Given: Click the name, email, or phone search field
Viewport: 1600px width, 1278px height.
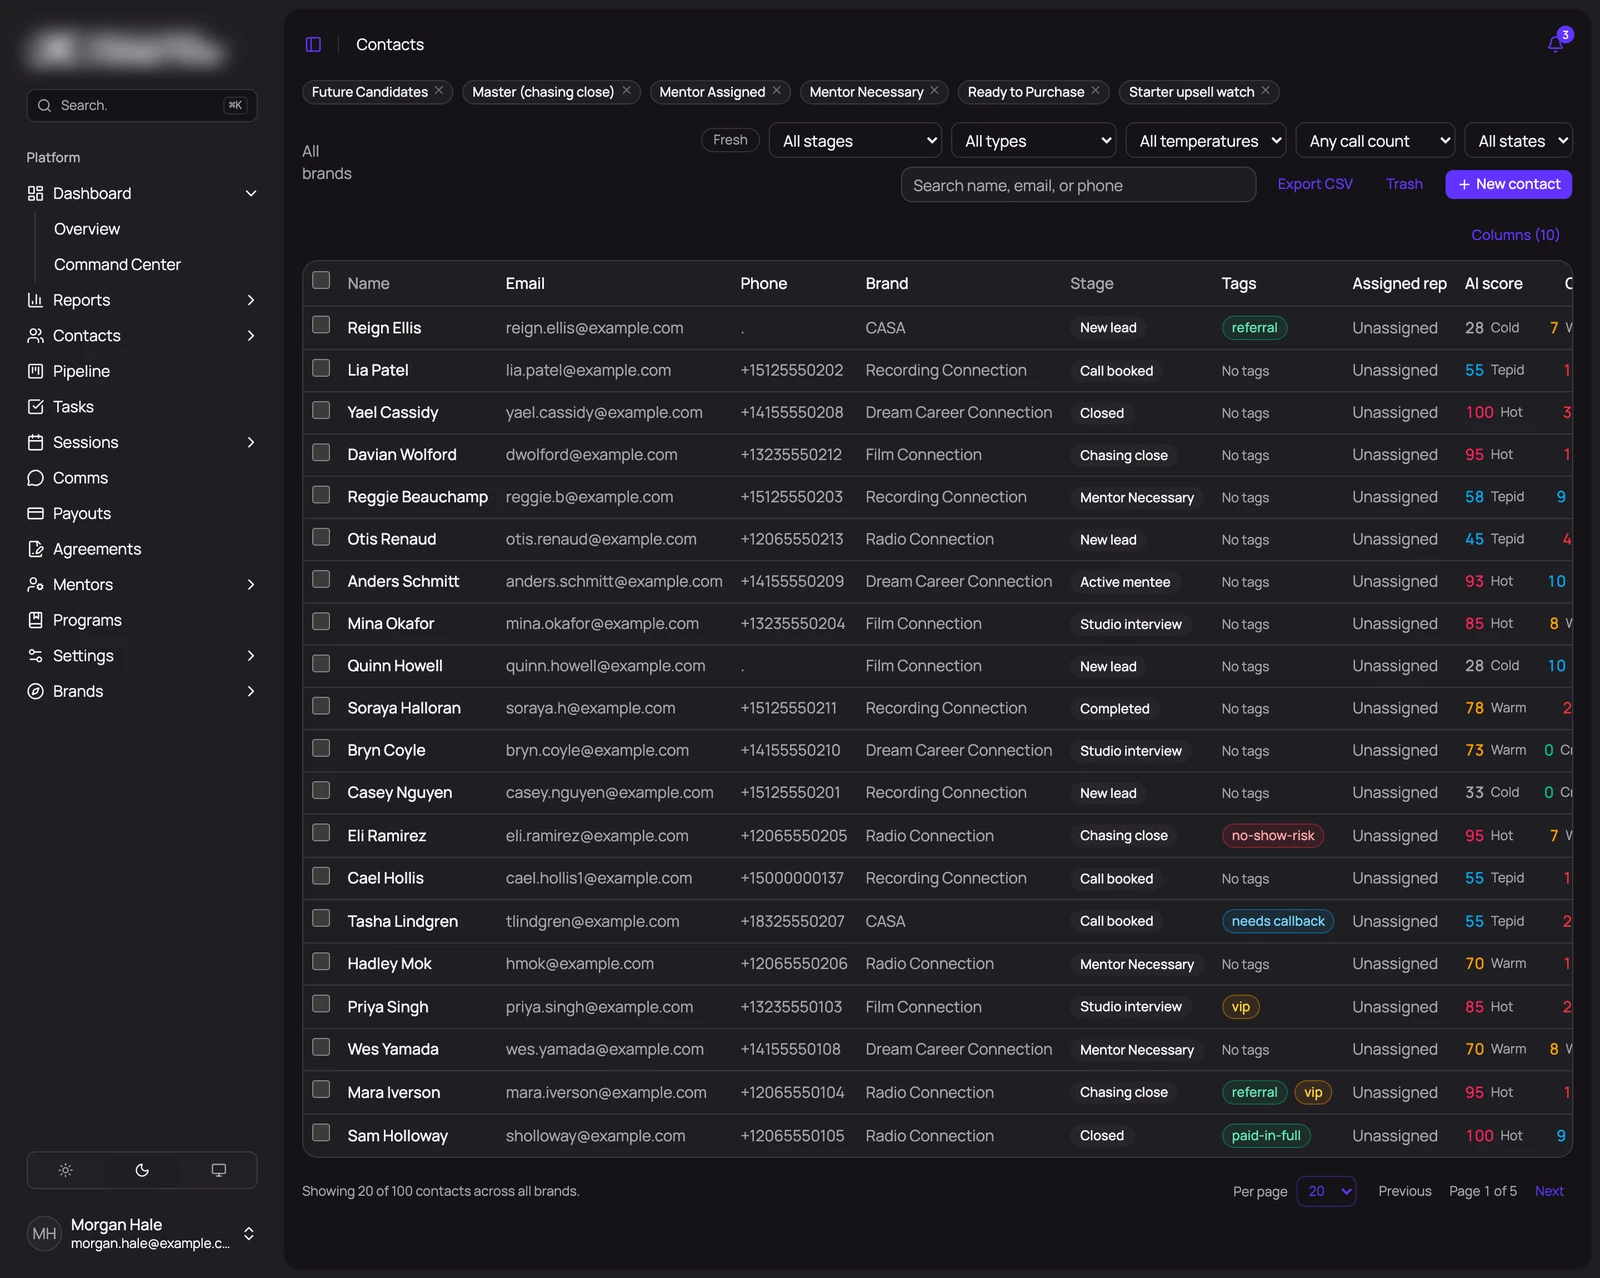Looking at the screenshot, I should pyautogui.click(x=1078, y=185).
